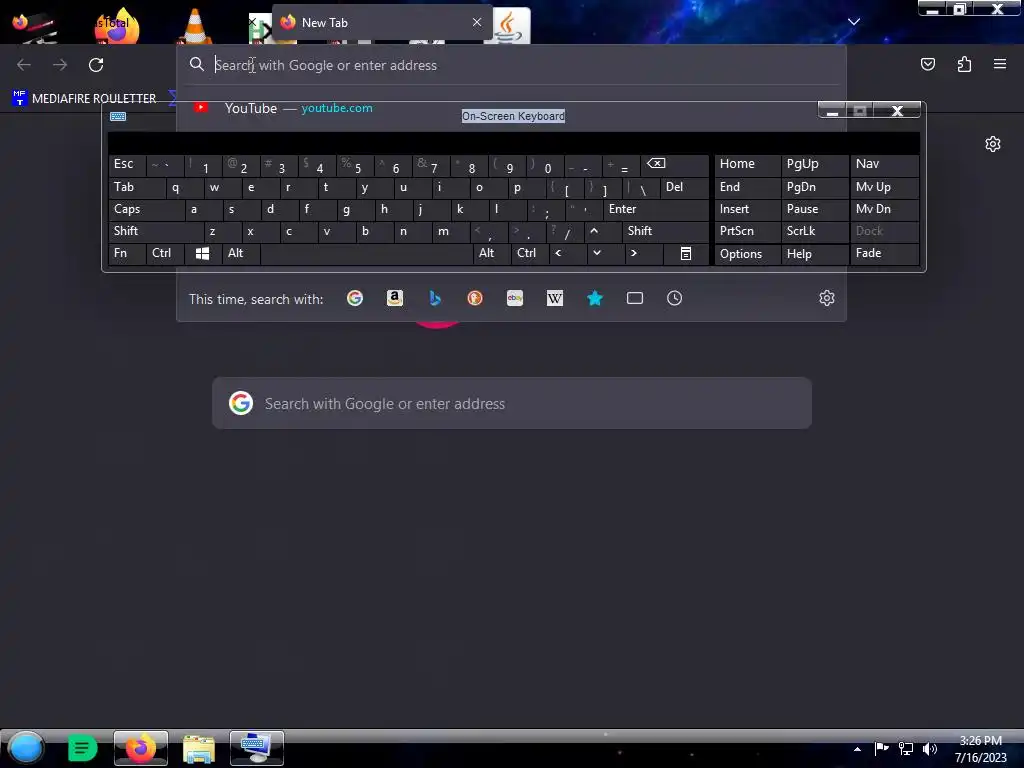
Task: Toggle left Ctrl key on On-Screen Keyboard
Action: pos(165,253)
